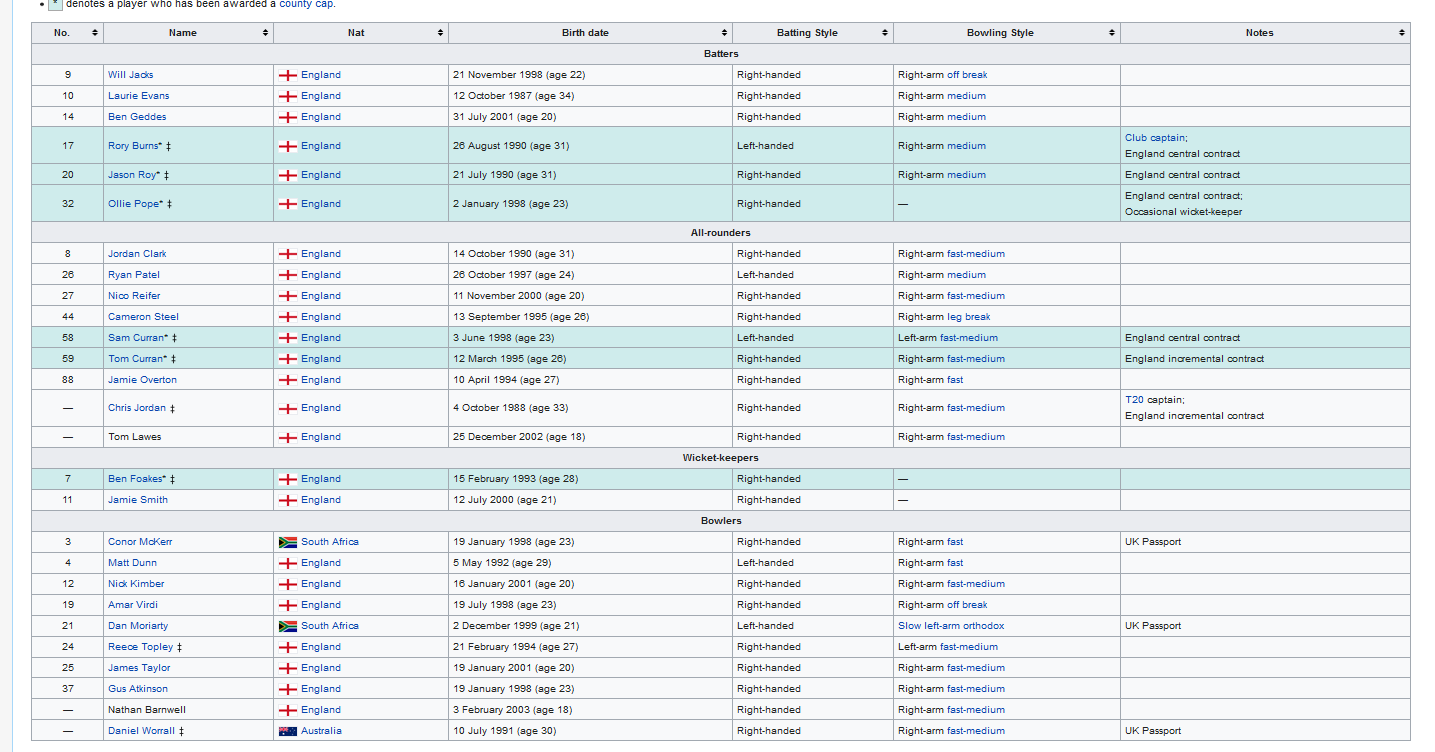Click the England flag in Nathan Barnwell's row
The image size is (1435, 752).
pyautogui.click(x=288, y=710)
